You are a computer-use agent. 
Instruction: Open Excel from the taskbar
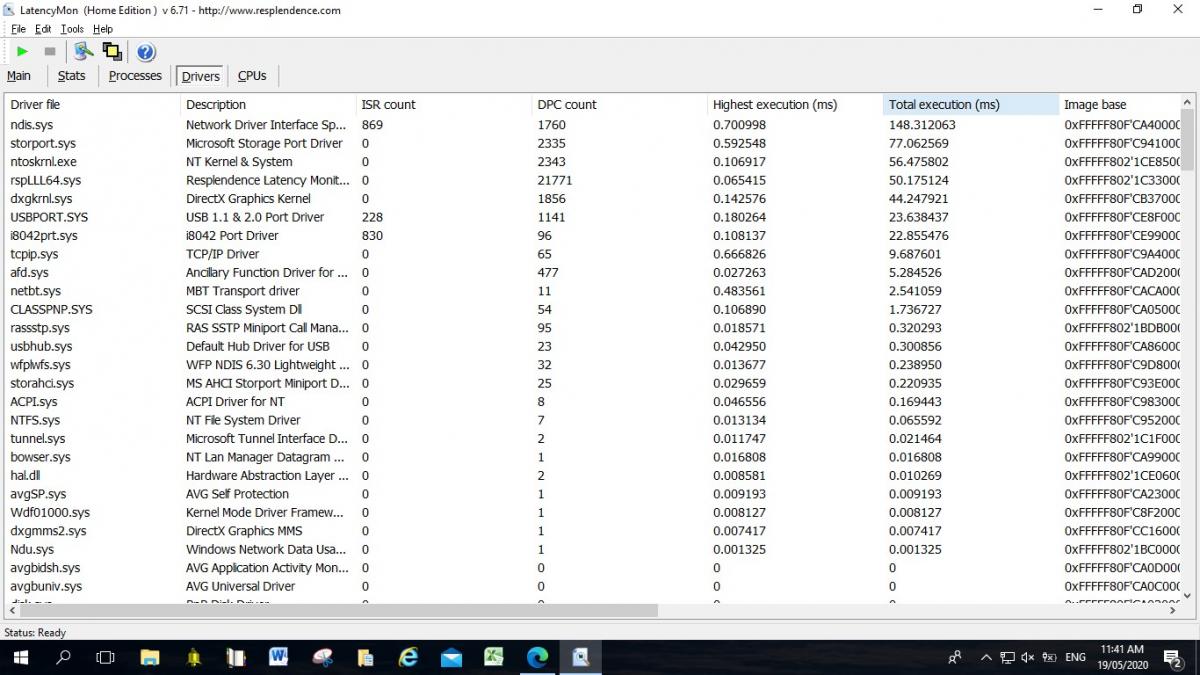click(x=494, y=657)
